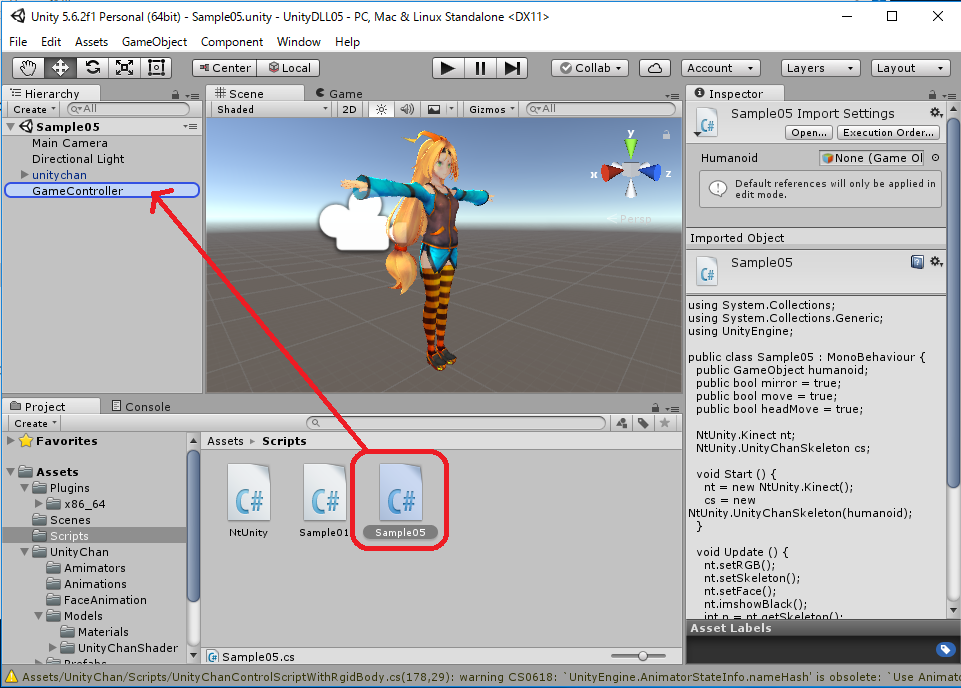This screenshot has height=688, width=961.
Task: Click the asset labels tag icon
Action: pos(944,650)
